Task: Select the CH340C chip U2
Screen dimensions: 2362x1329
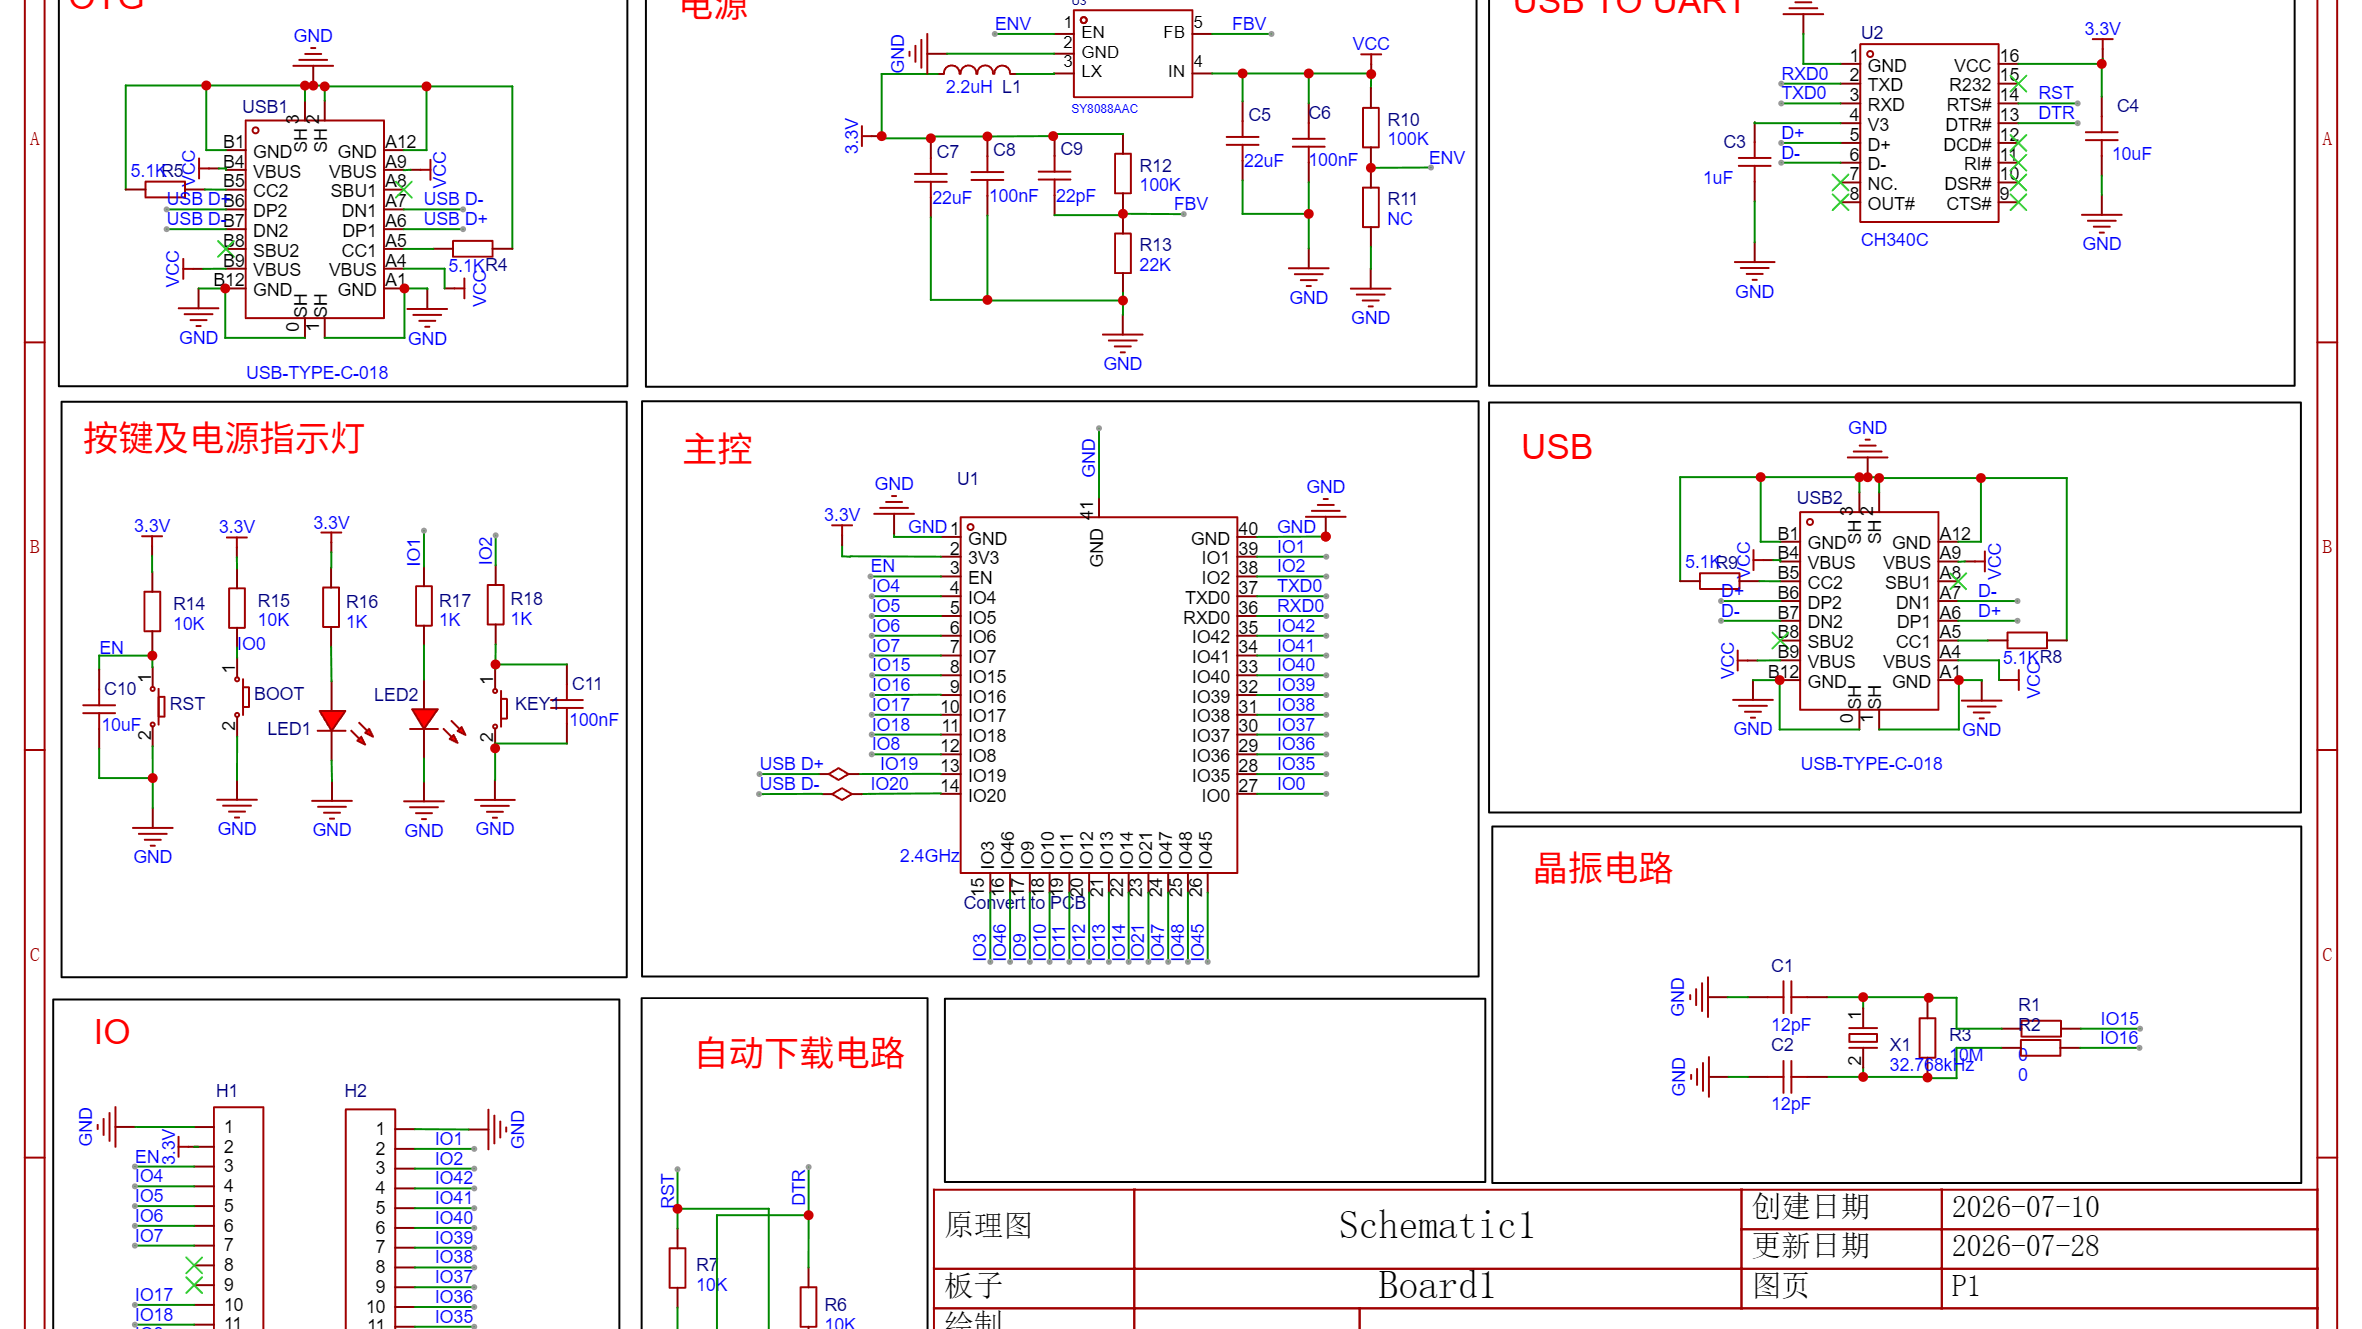Action: click(1929, 133)
